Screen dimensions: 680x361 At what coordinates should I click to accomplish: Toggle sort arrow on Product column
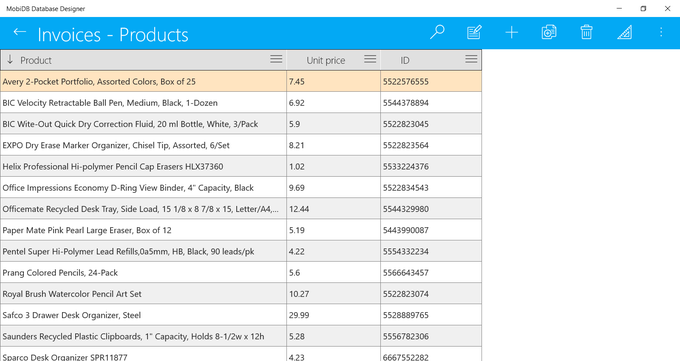tap(10, 59)
